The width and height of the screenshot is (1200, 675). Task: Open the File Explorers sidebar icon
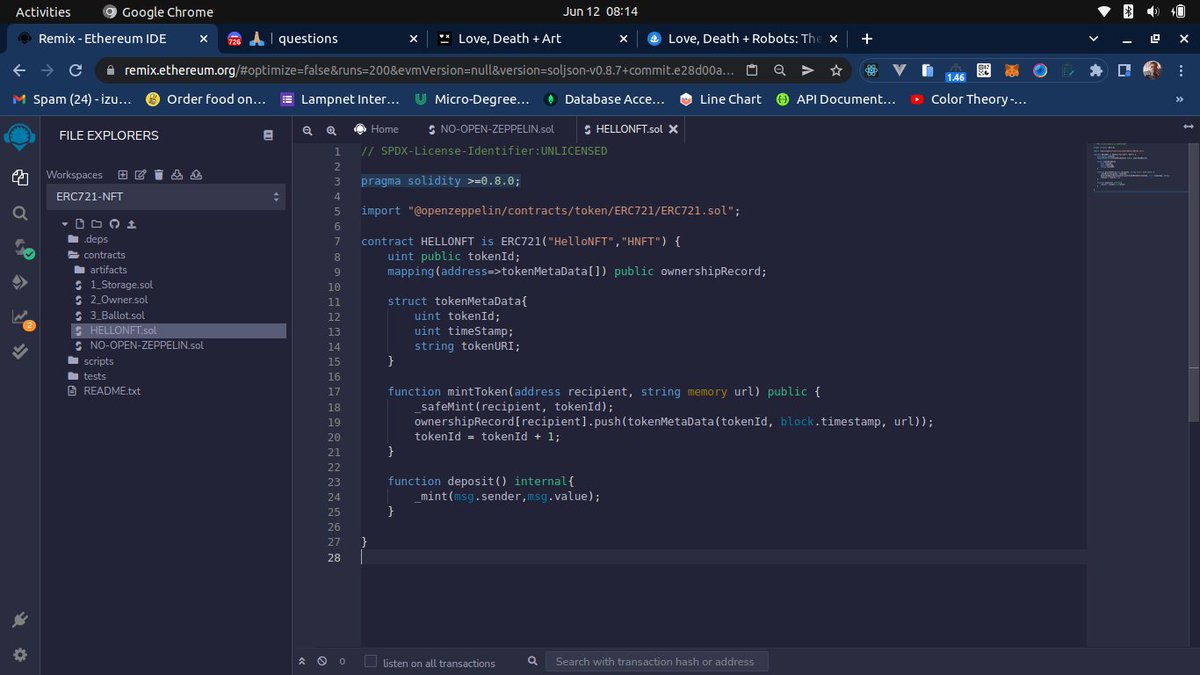20,176
